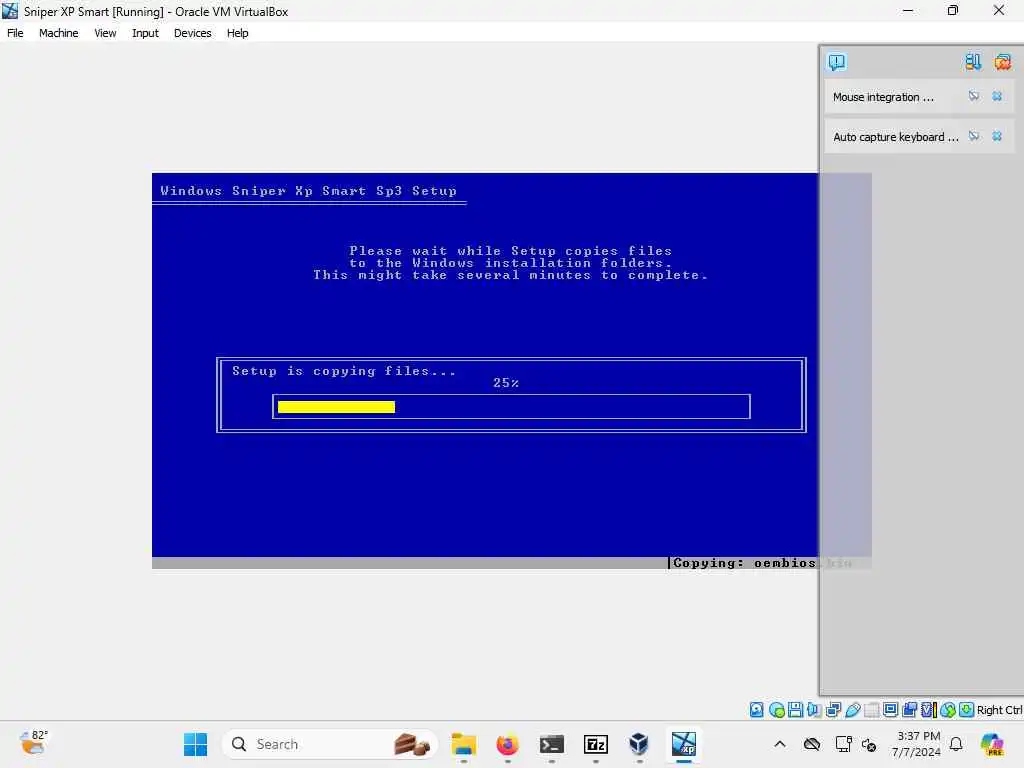Click network adapters indicator in status bar

pyautogui.click(x=833, y=710)
